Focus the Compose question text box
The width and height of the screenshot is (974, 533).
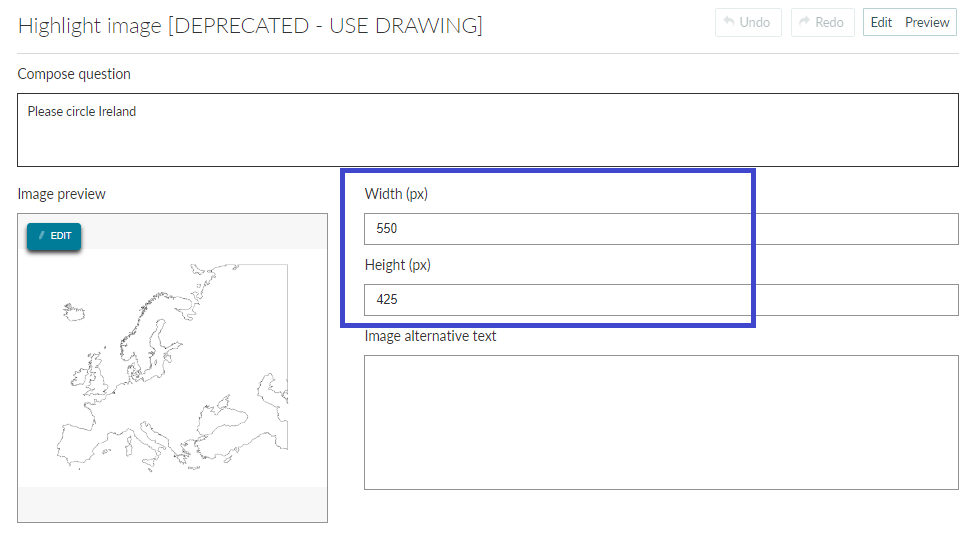[x=488, y=130]
